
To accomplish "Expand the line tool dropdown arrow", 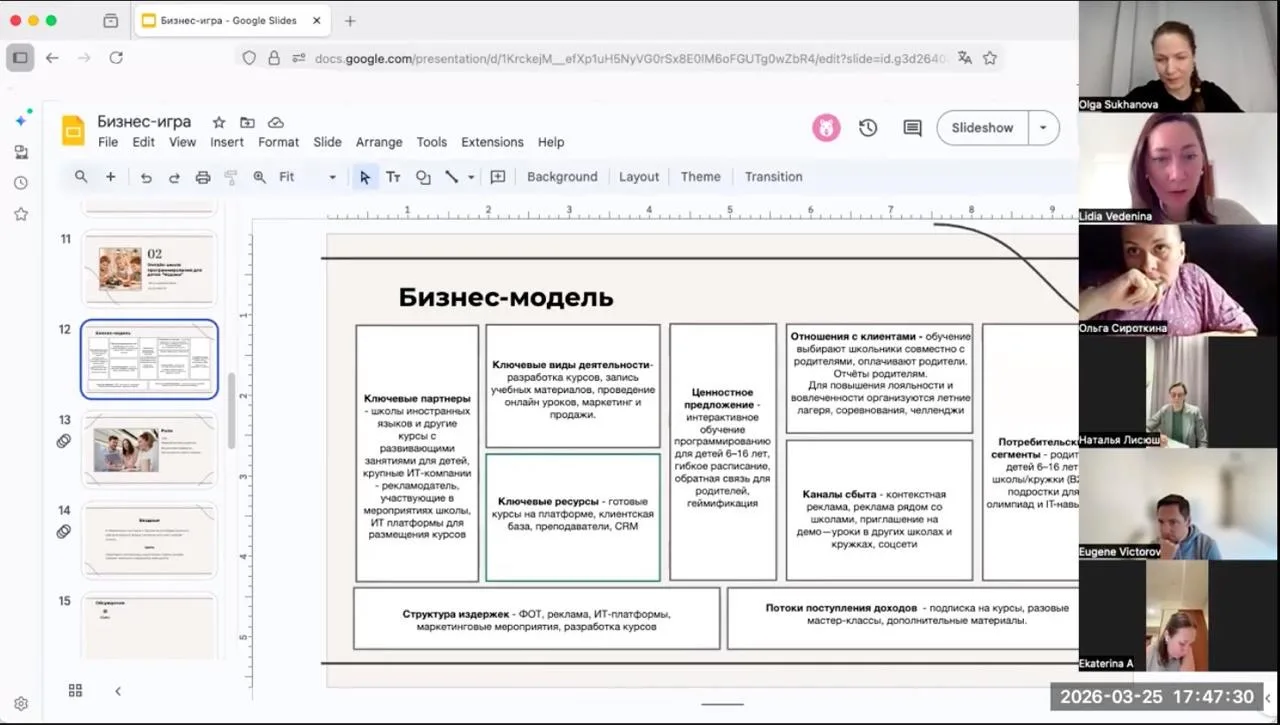I will coord(471,177).
